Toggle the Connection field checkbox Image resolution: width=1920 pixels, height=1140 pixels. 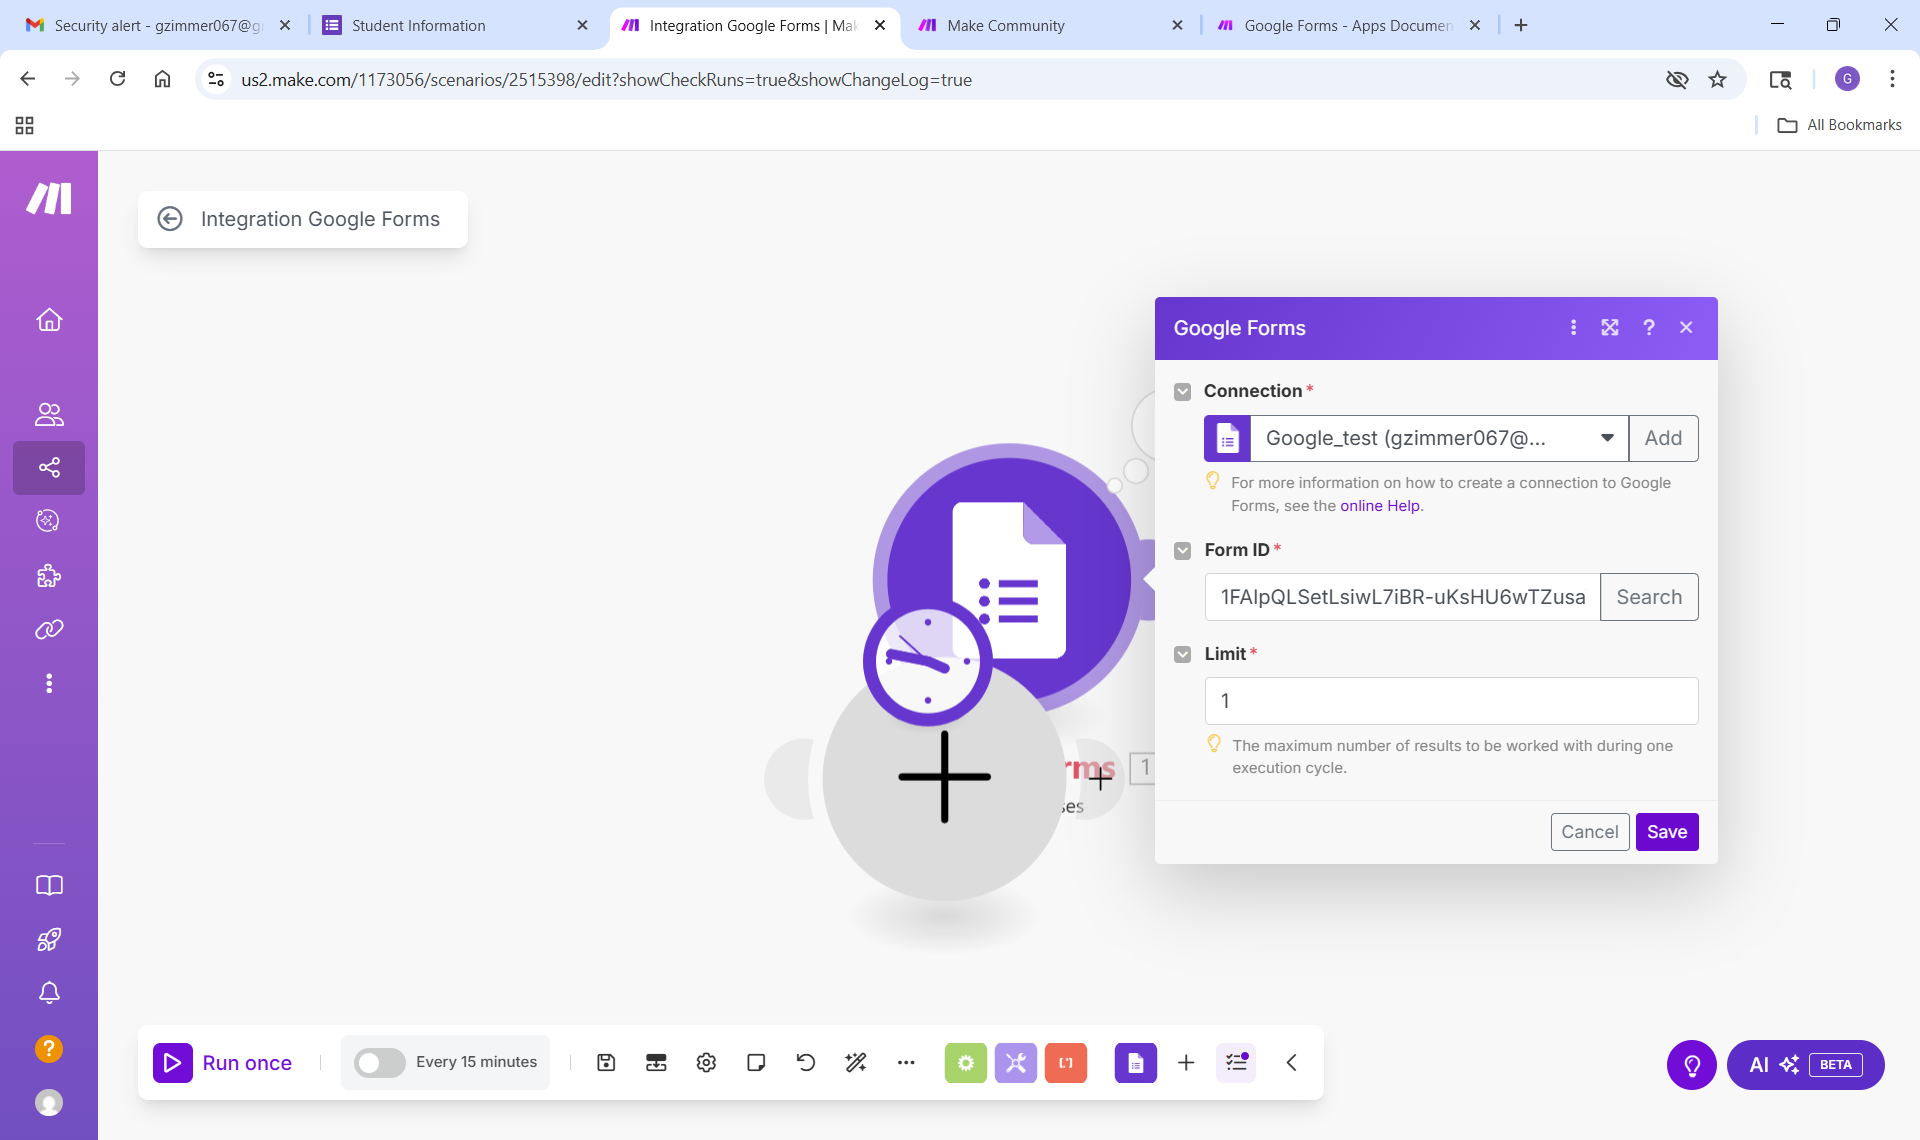[1183, 391]
